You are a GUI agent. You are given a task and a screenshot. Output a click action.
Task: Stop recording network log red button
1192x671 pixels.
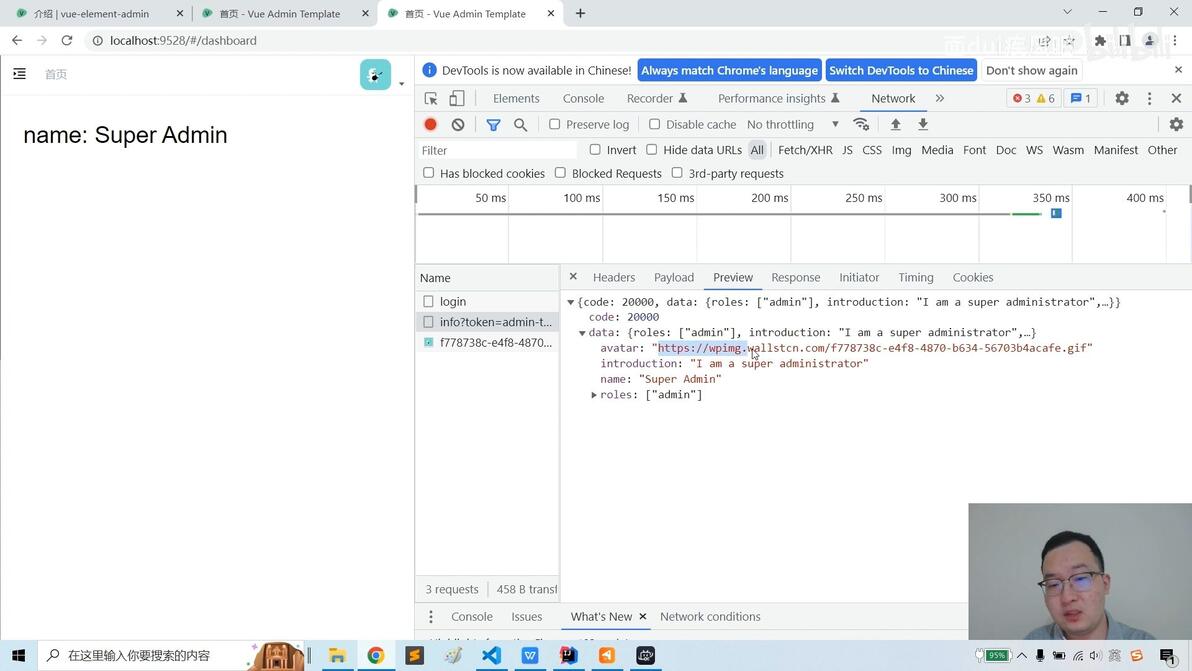tap(430, 125)
